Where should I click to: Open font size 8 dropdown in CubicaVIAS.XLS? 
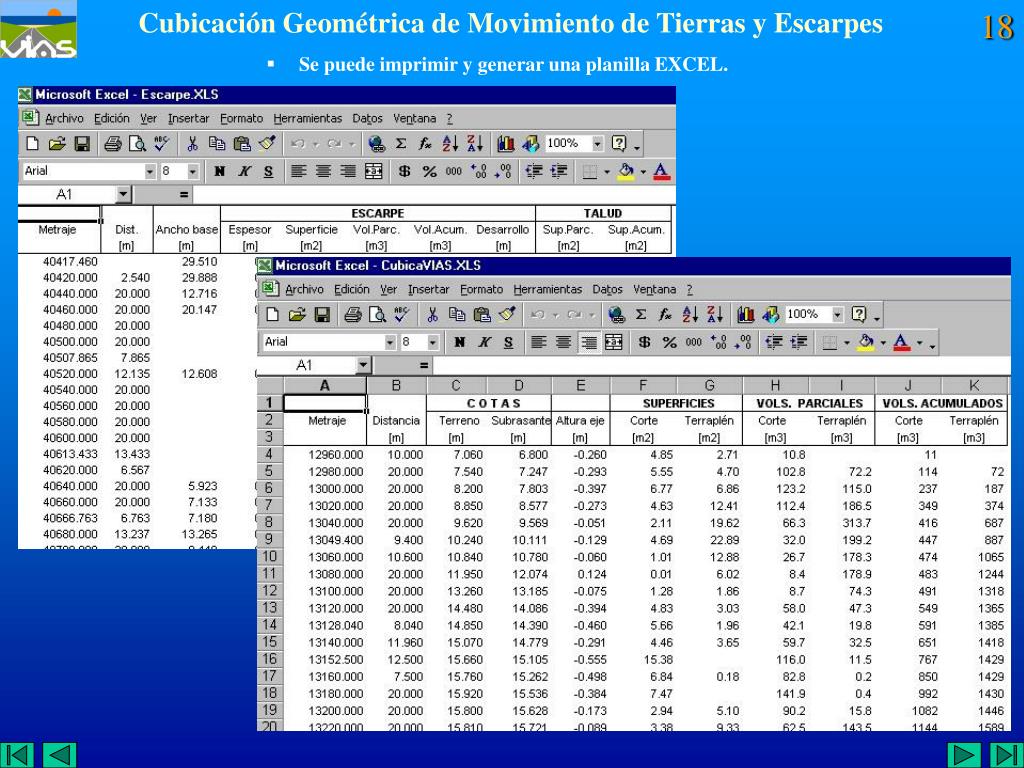pos(432,342)
